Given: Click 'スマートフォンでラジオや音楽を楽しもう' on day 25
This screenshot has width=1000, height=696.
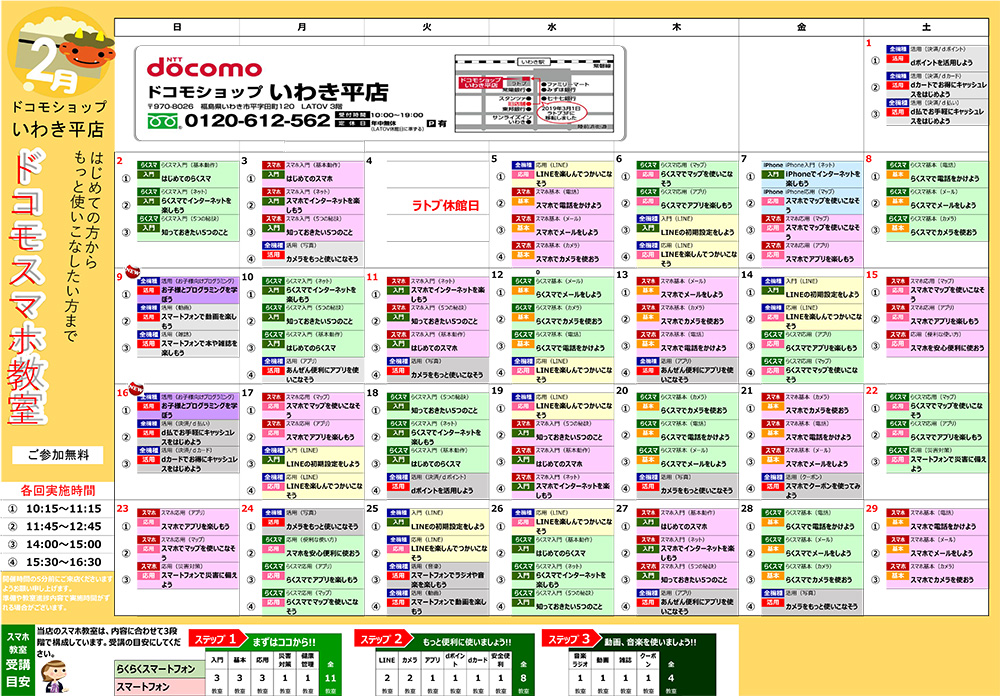Looking at the screenshot, I should pyautogui.click(x=448, y=580).
